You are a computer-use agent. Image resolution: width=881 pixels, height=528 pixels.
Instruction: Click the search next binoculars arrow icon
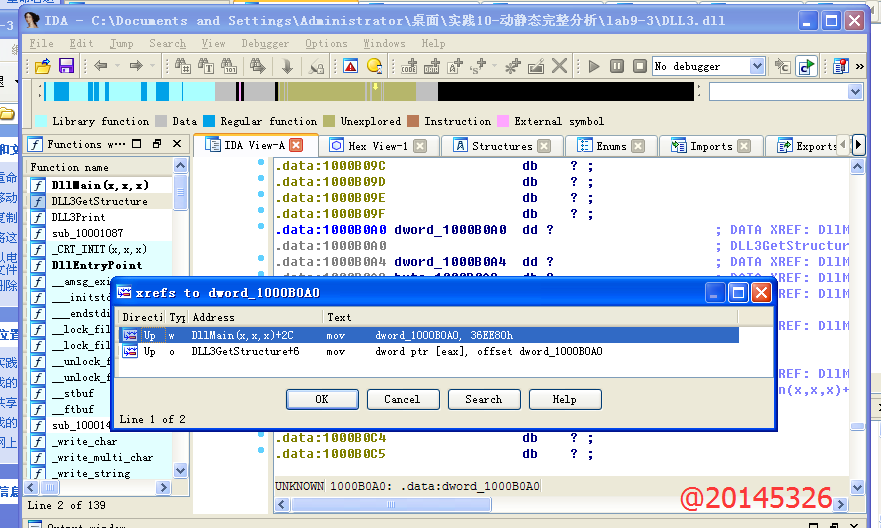pyautogui.click(x=258, y=66)
